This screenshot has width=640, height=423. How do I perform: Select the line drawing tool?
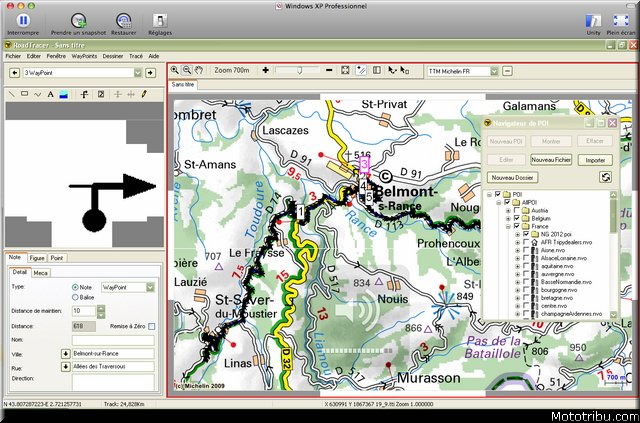(11, 94)
